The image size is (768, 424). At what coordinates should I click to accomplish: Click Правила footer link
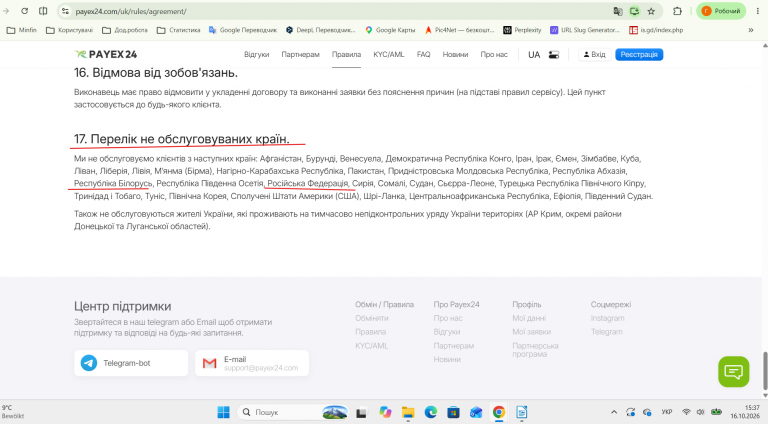point(370,332)
